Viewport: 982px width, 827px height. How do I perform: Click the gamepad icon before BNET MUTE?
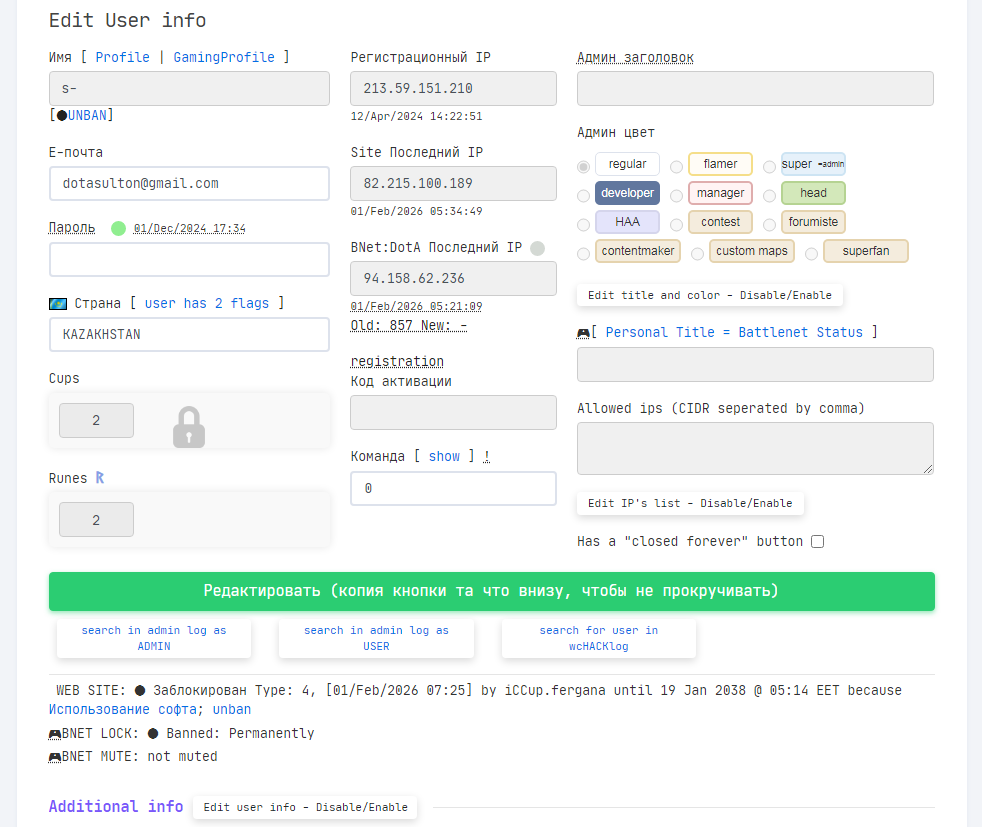pyautogui.click(x=55, y=757)
